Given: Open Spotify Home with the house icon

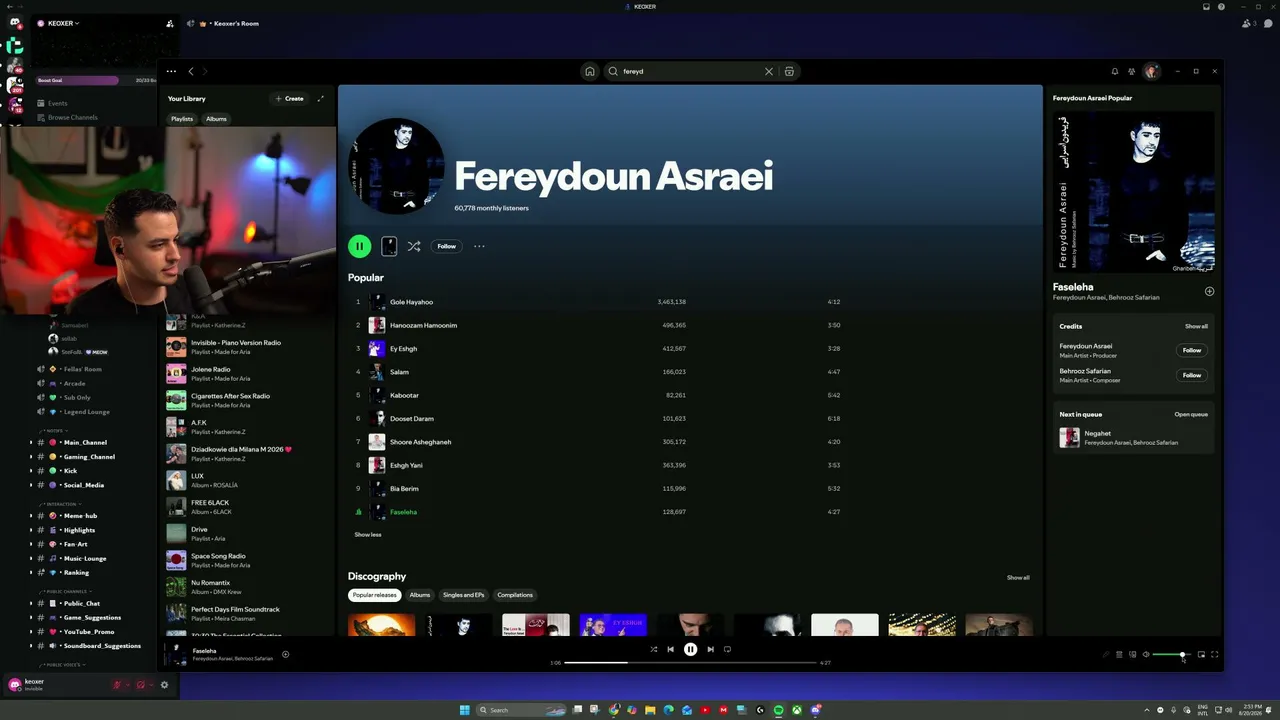Looking at the screenshot, I should tap(590, 71).
